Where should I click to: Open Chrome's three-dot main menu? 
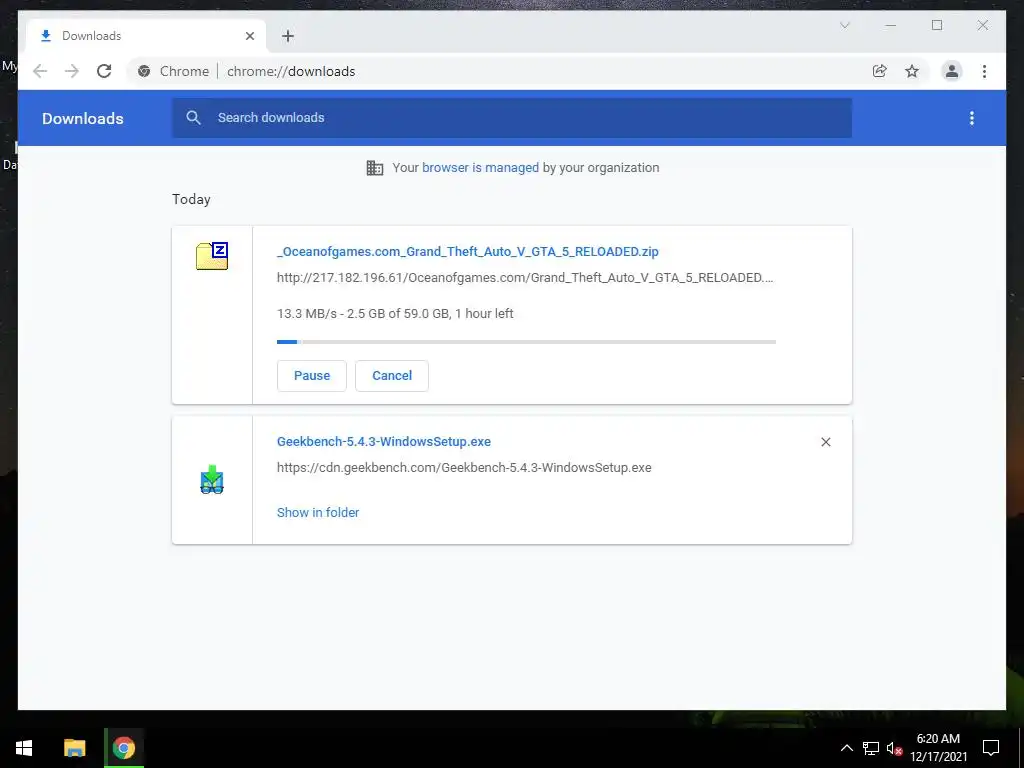(x=984, y=71)
